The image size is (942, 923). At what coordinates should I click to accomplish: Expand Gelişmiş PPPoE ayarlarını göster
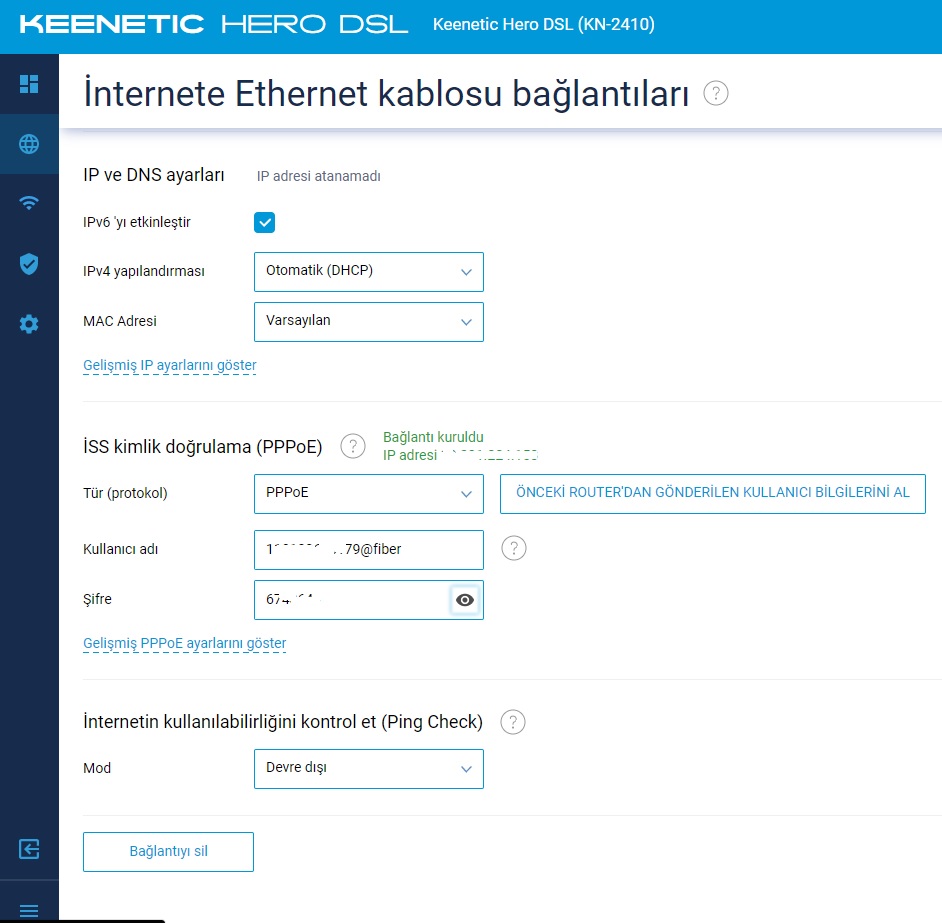click(x=184, y=644)
